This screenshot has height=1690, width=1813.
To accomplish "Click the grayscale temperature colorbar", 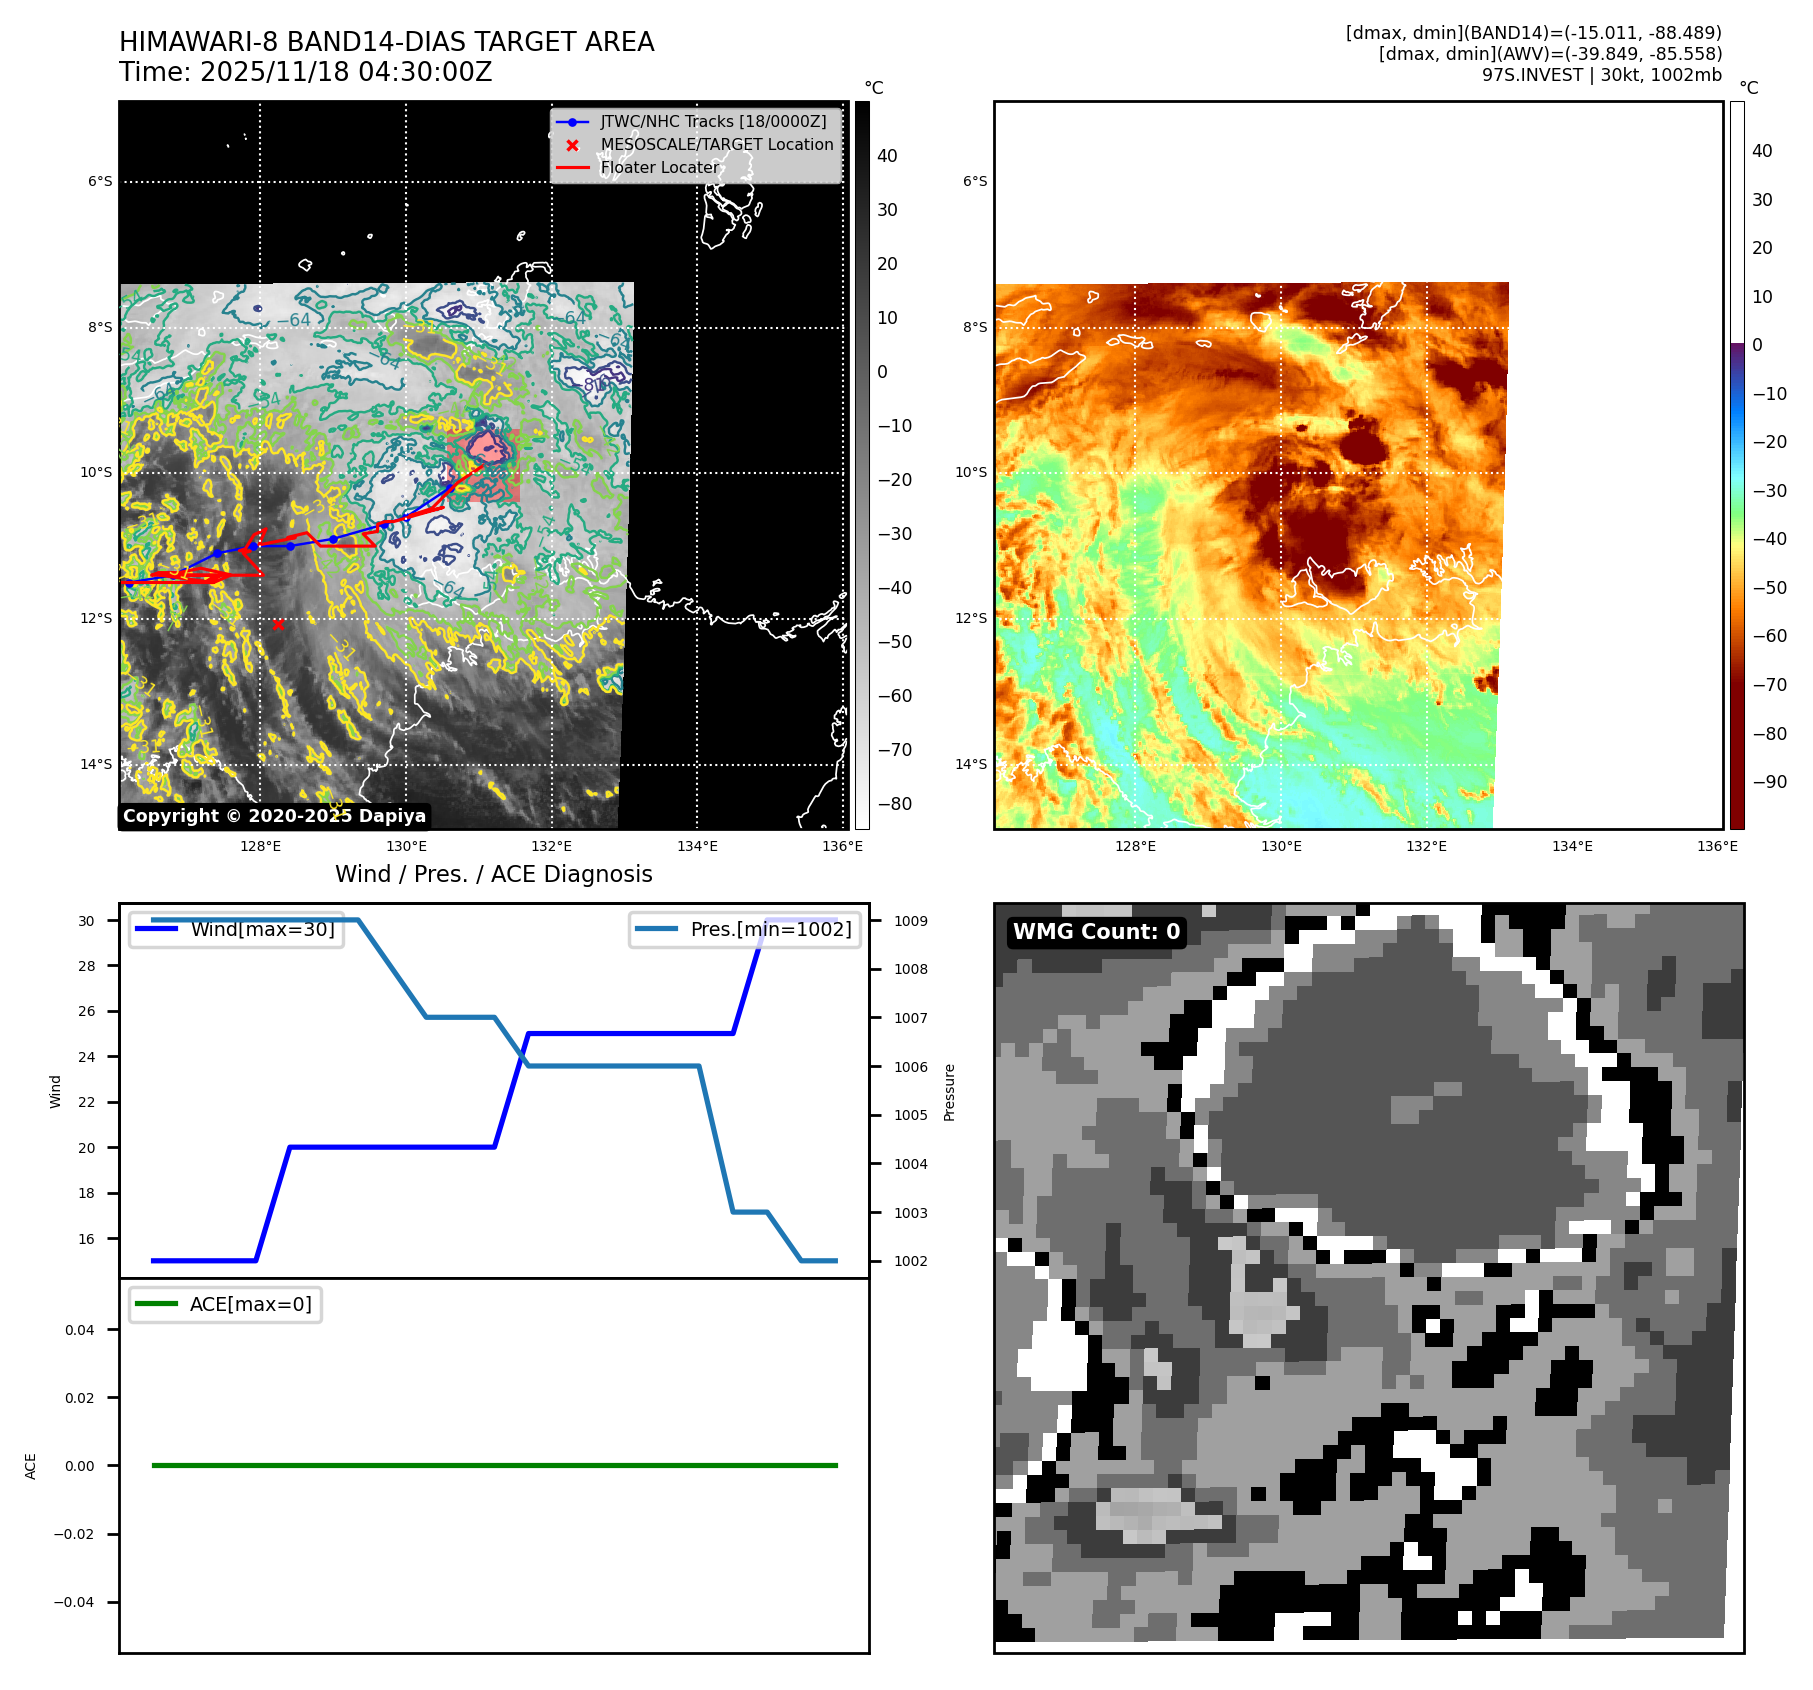I will [862, 465].
